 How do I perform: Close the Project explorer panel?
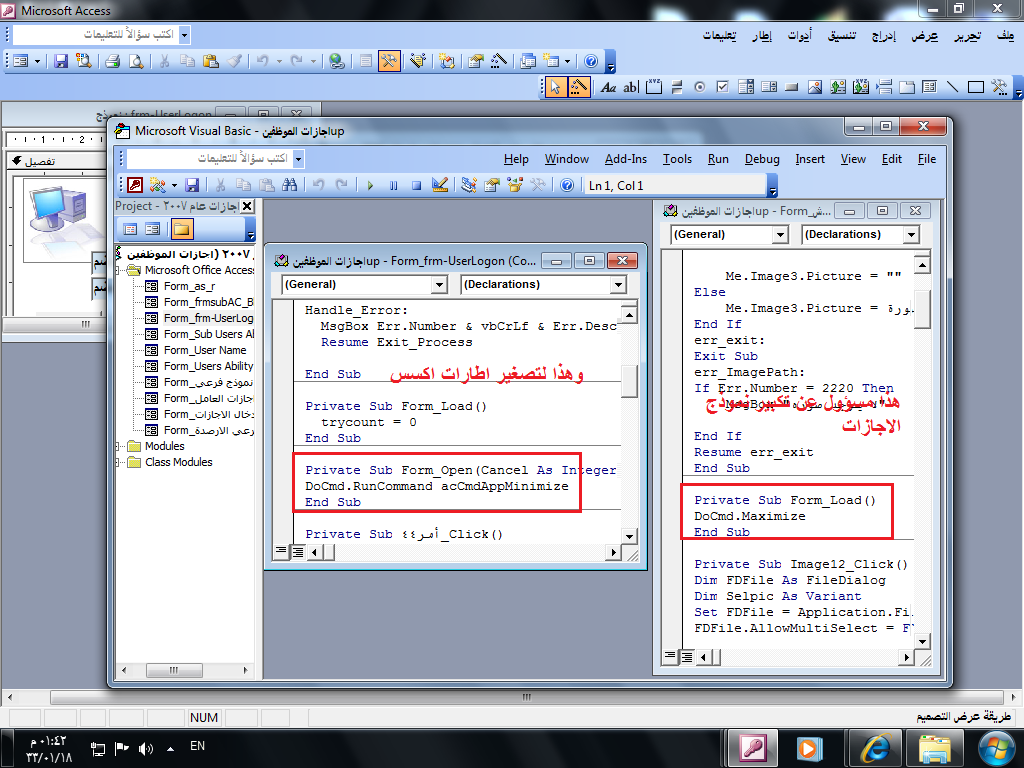(247, 206)
